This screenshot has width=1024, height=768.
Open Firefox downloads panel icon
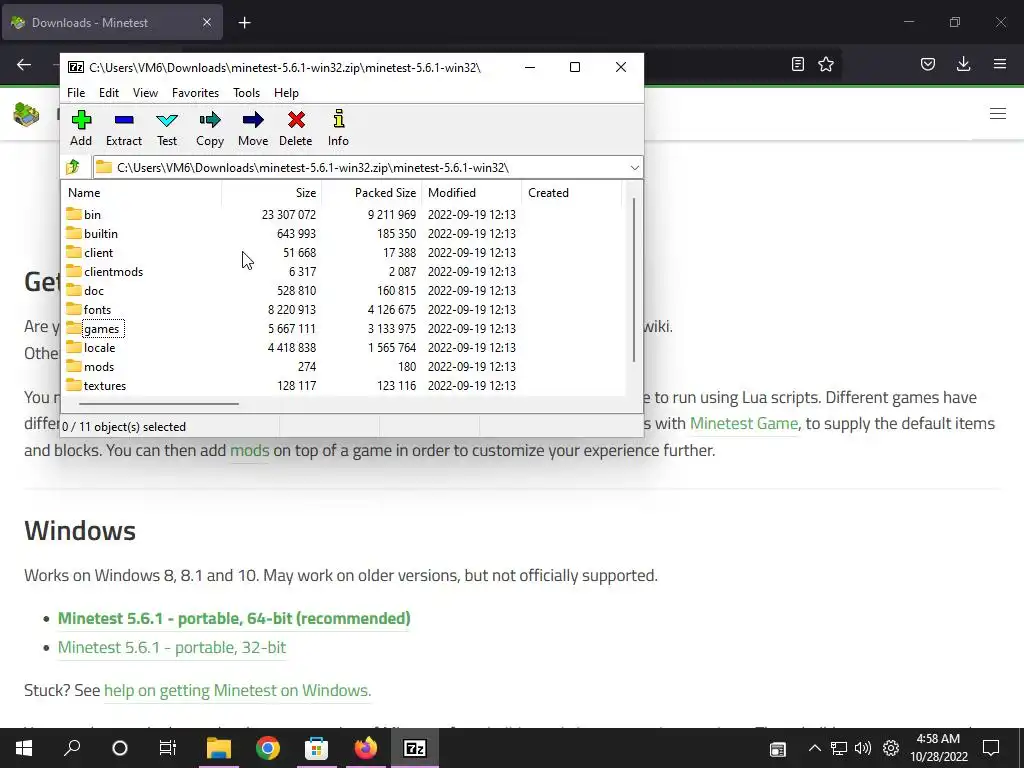[x=963, y=64]
